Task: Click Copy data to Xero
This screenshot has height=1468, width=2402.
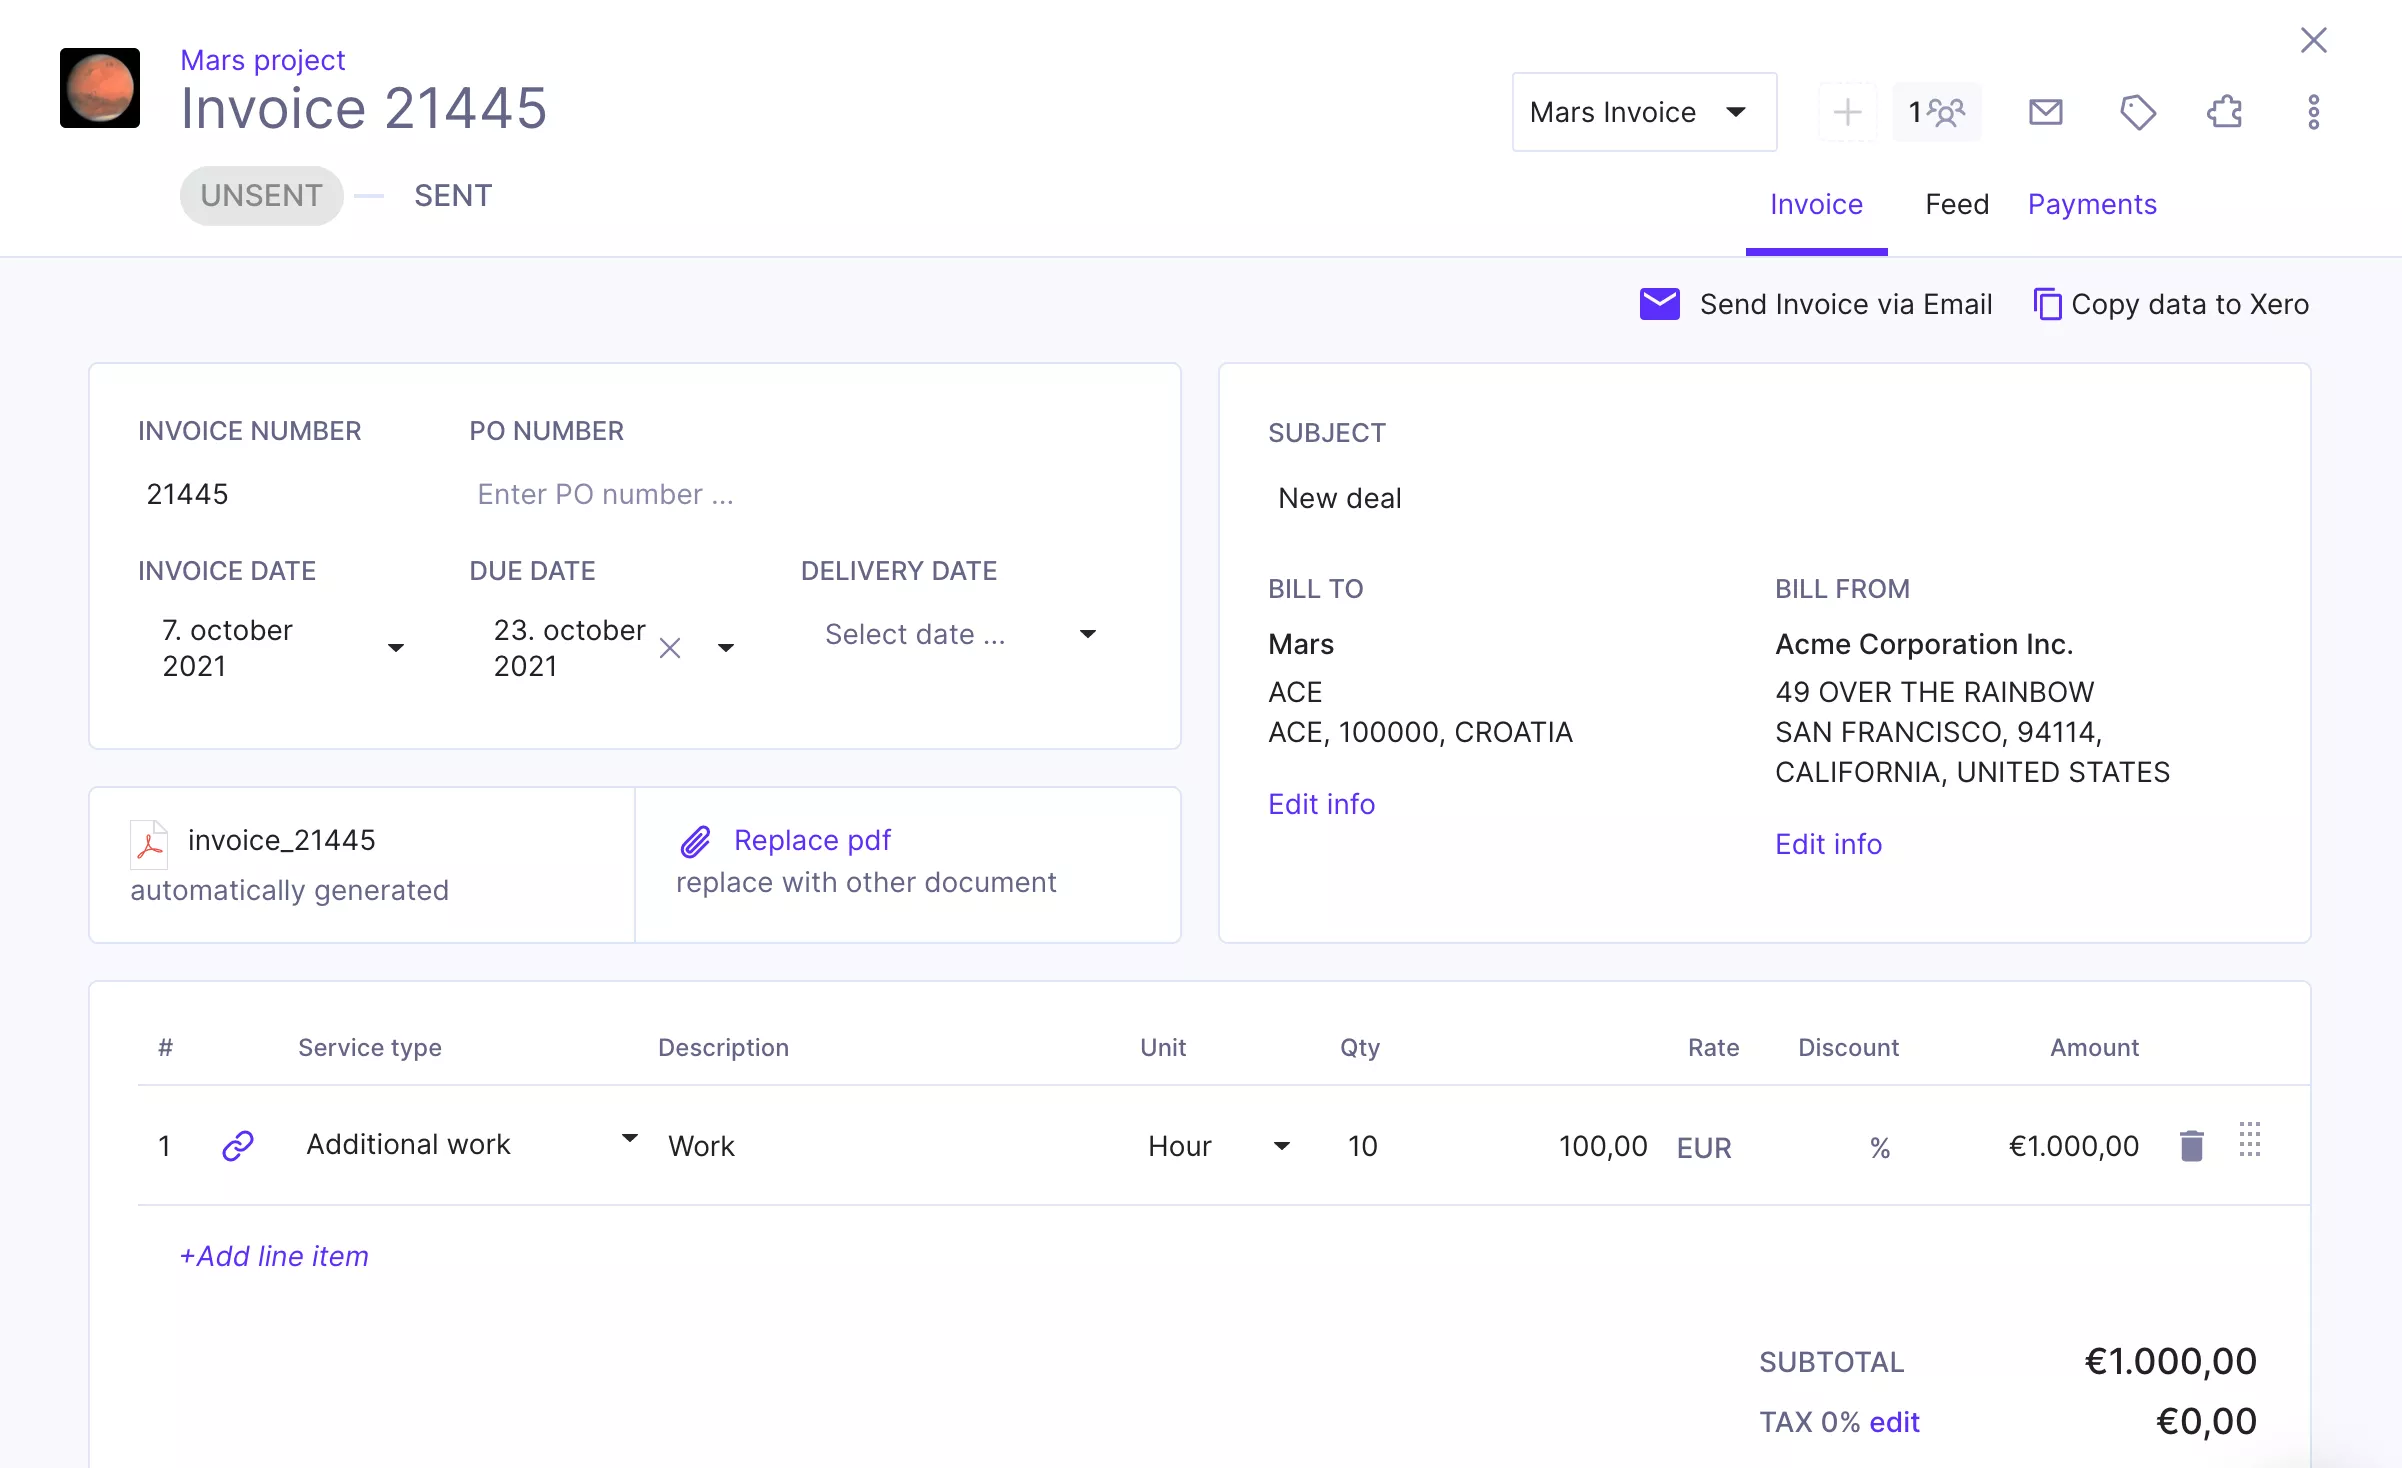Action: pyautogui.click(x=2190, y=304)
